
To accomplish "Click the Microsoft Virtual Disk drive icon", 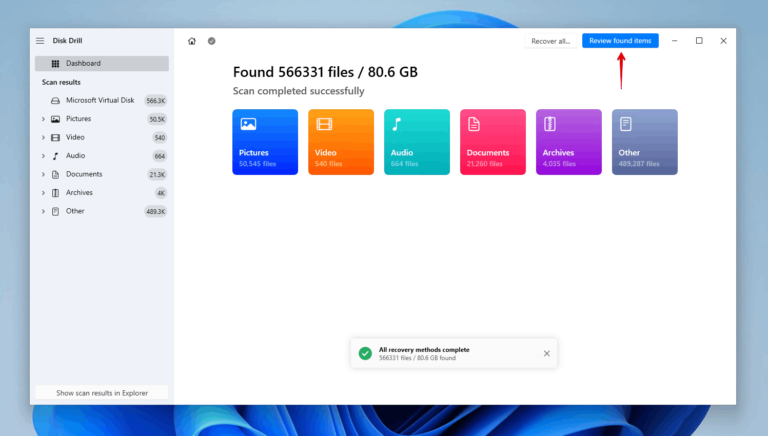I will [x=55, y=100].
